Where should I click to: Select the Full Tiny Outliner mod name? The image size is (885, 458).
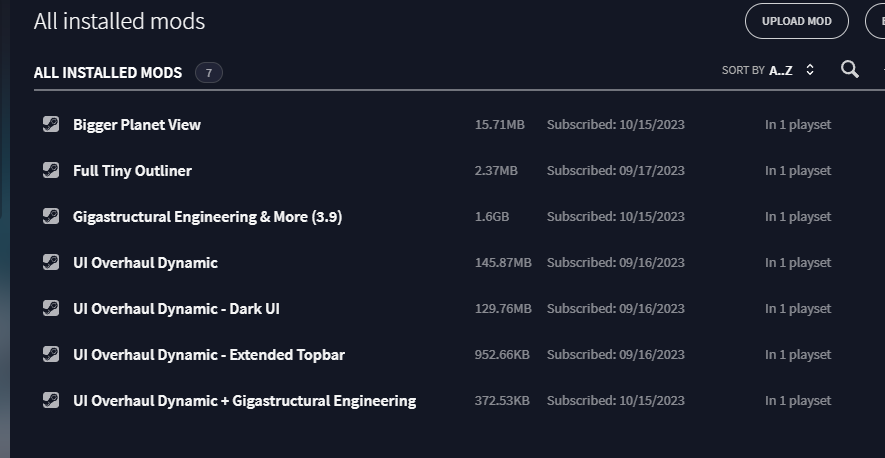[132, 171]
